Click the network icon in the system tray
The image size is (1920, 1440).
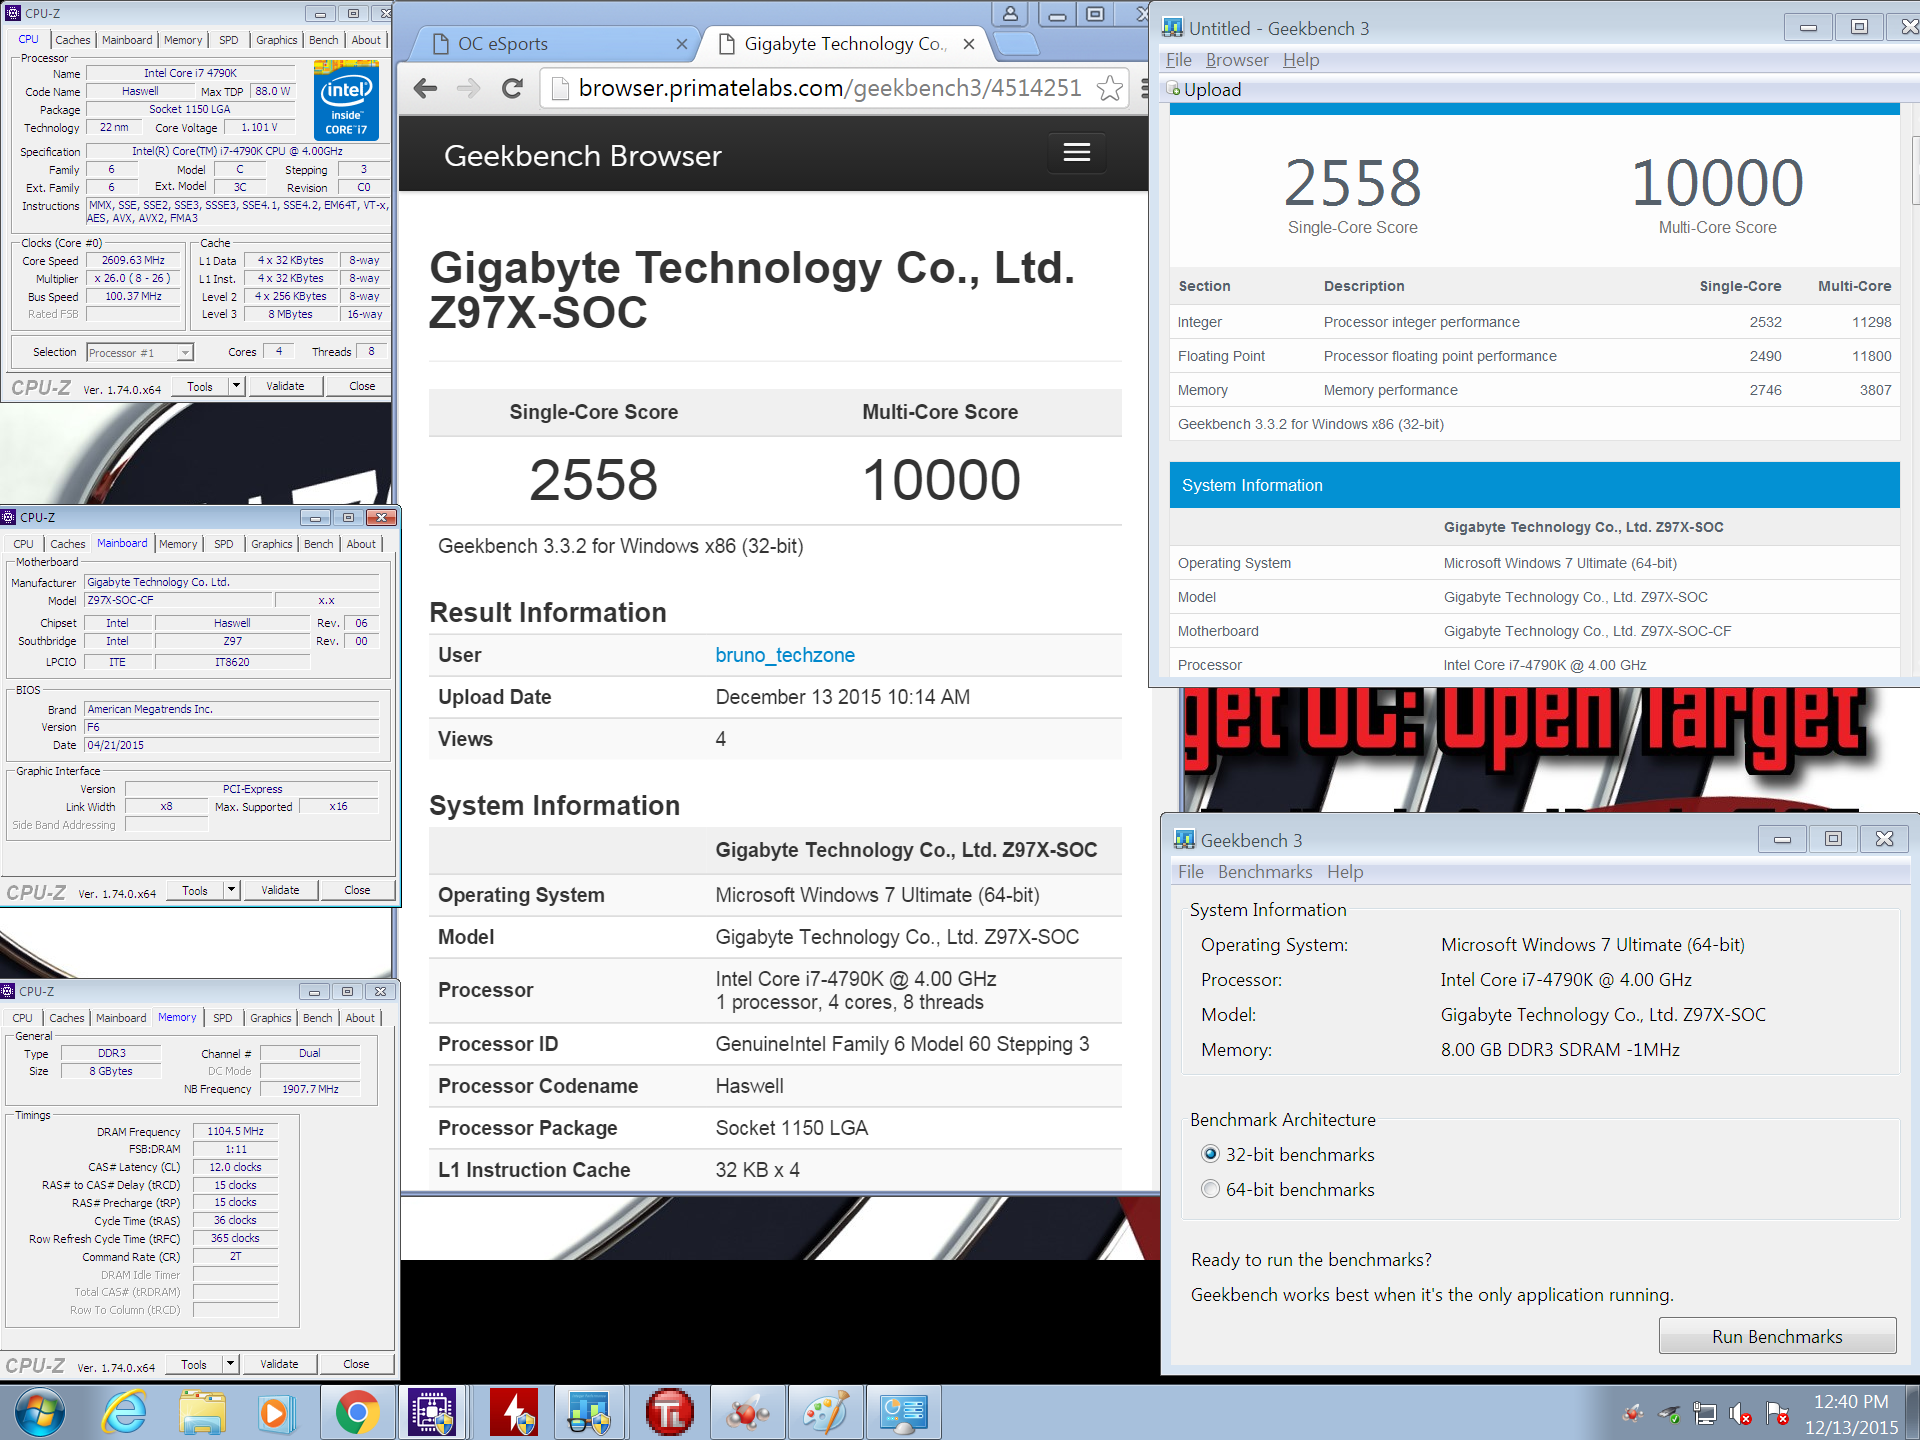pos(1705,1414)
